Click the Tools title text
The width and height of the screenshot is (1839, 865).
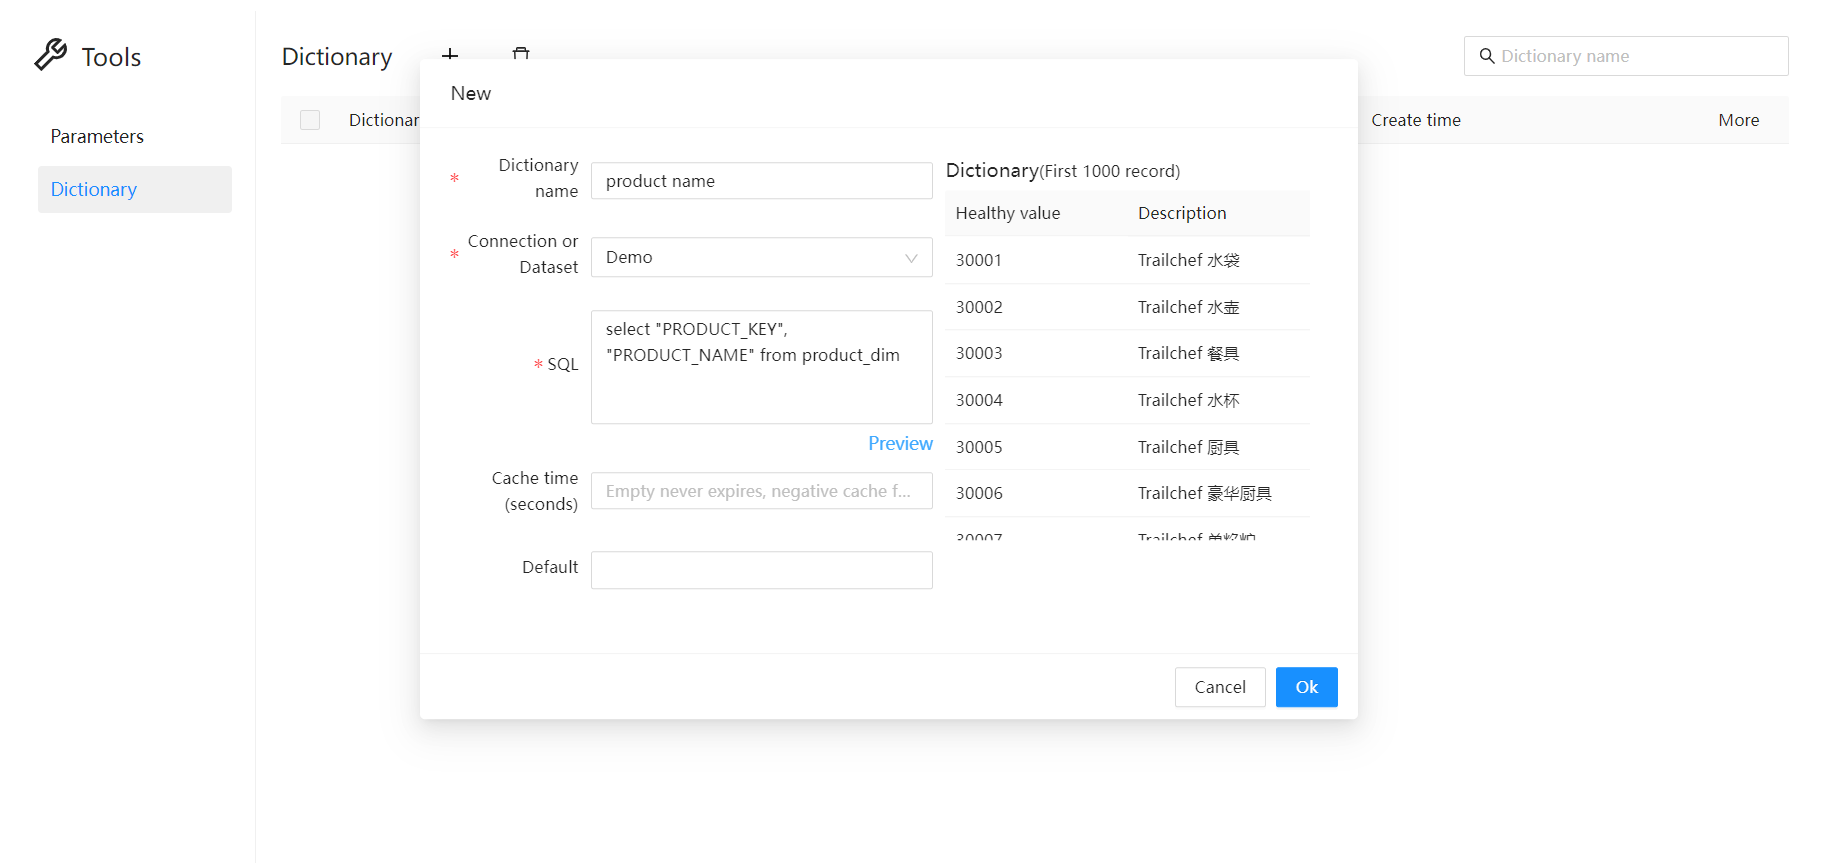tap(111, 57)
